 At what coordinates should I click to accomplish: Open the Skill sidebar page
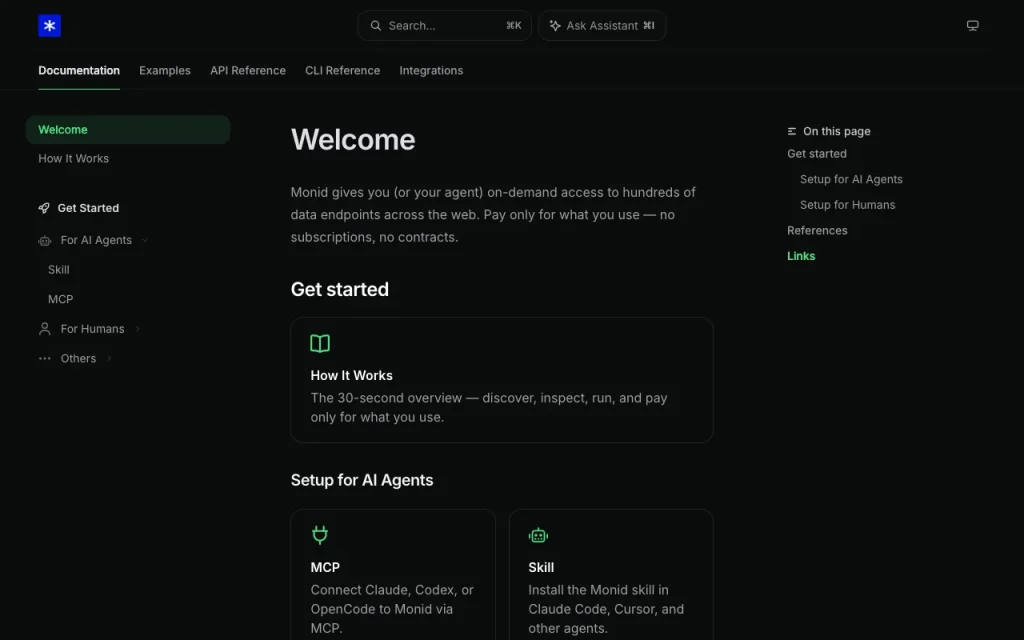(59, 270)
